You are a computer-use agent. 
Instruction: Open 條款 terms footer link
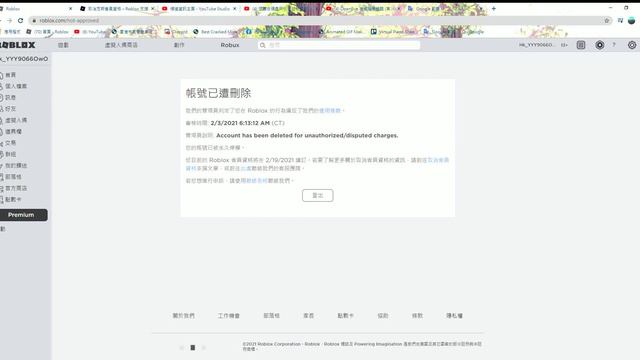[417, 316]
